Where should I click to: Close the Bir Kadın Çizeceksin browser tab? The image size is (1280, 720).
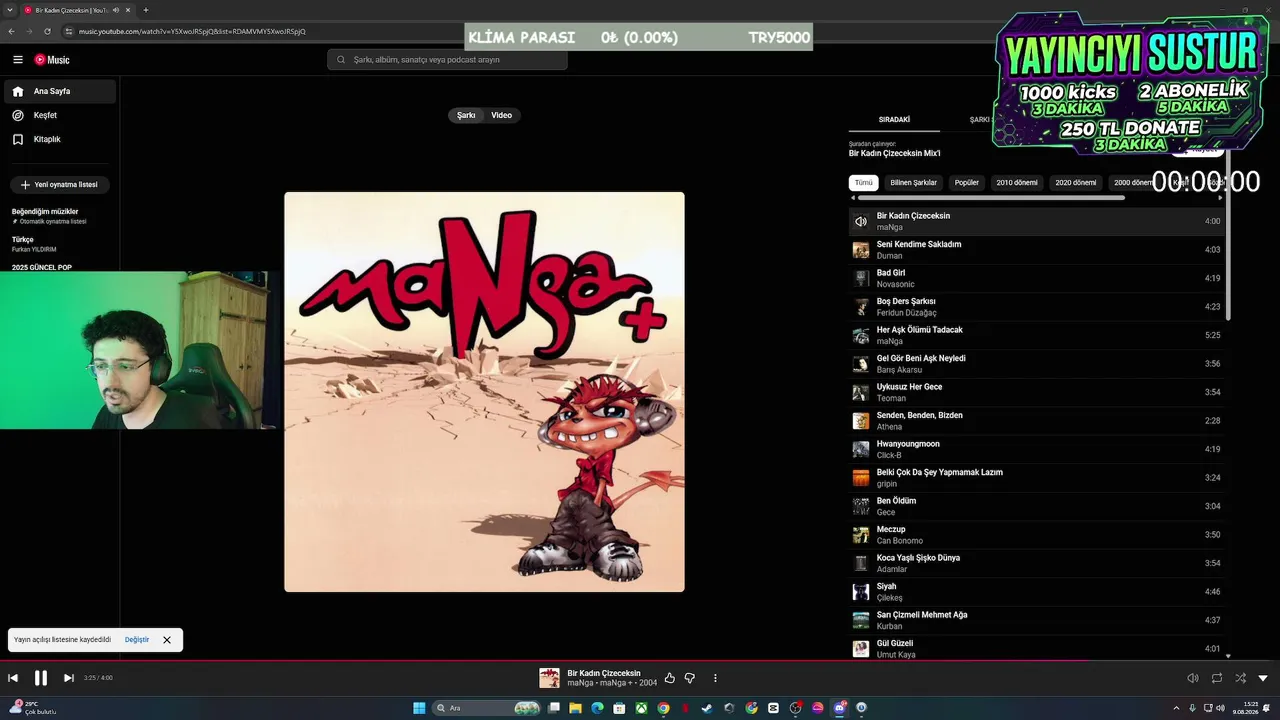[x=128, y=10]
